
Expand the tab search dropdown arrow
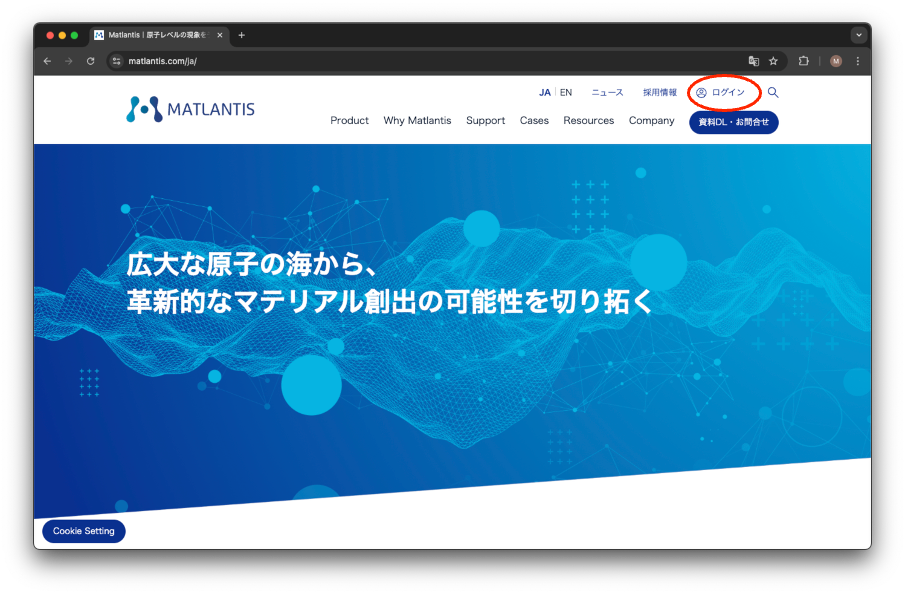tap(858, 35)
